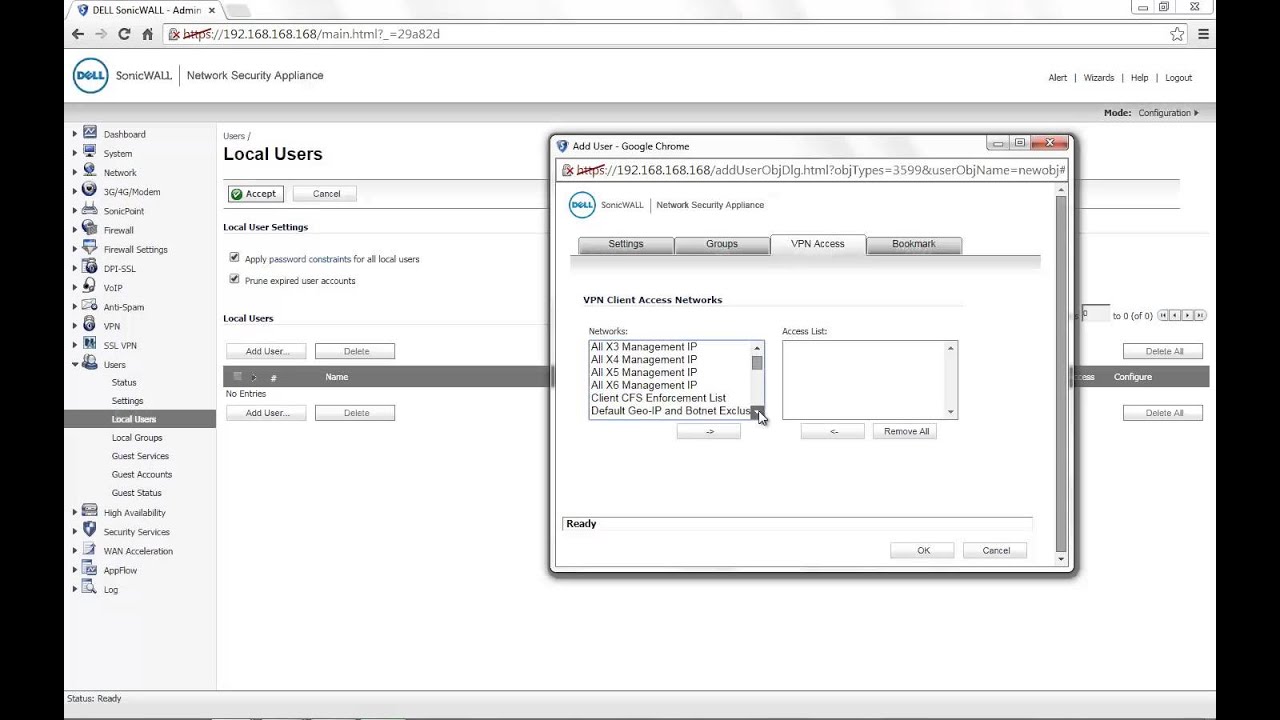Screen dimensions: 1280x720
Task: Click the VPN icon in sidebar
Action: coord(90,325)
